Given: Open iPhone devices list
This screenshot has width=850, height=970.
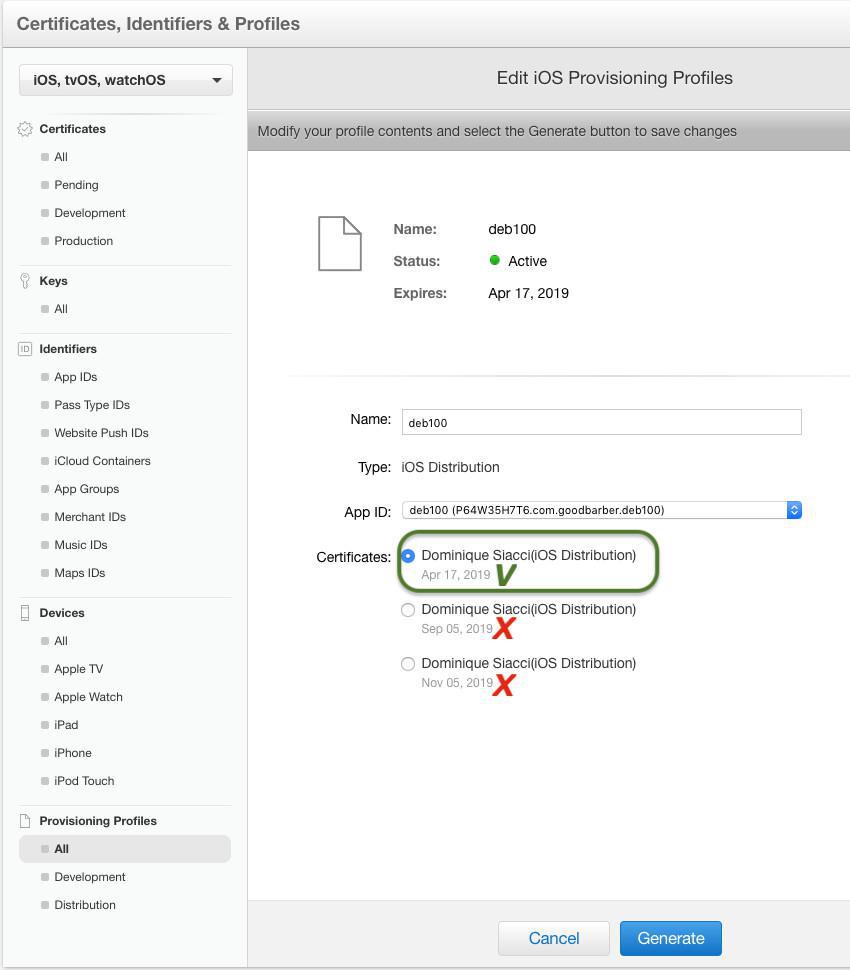Looking at the screenshot, I should click(73, 753).
